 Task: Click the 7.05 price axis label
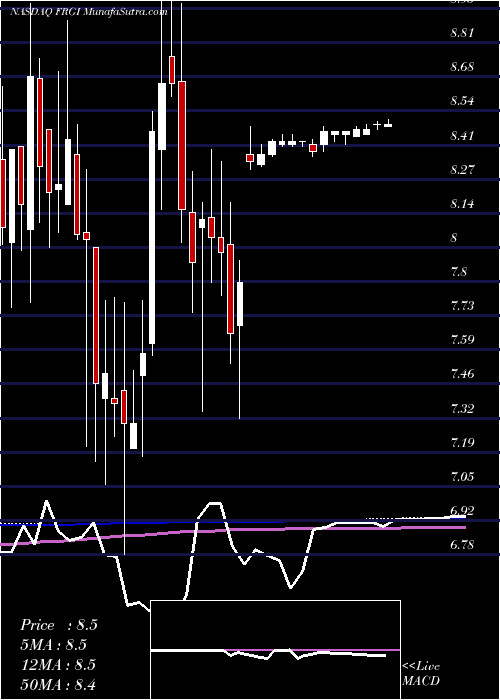tap(462, 477)
